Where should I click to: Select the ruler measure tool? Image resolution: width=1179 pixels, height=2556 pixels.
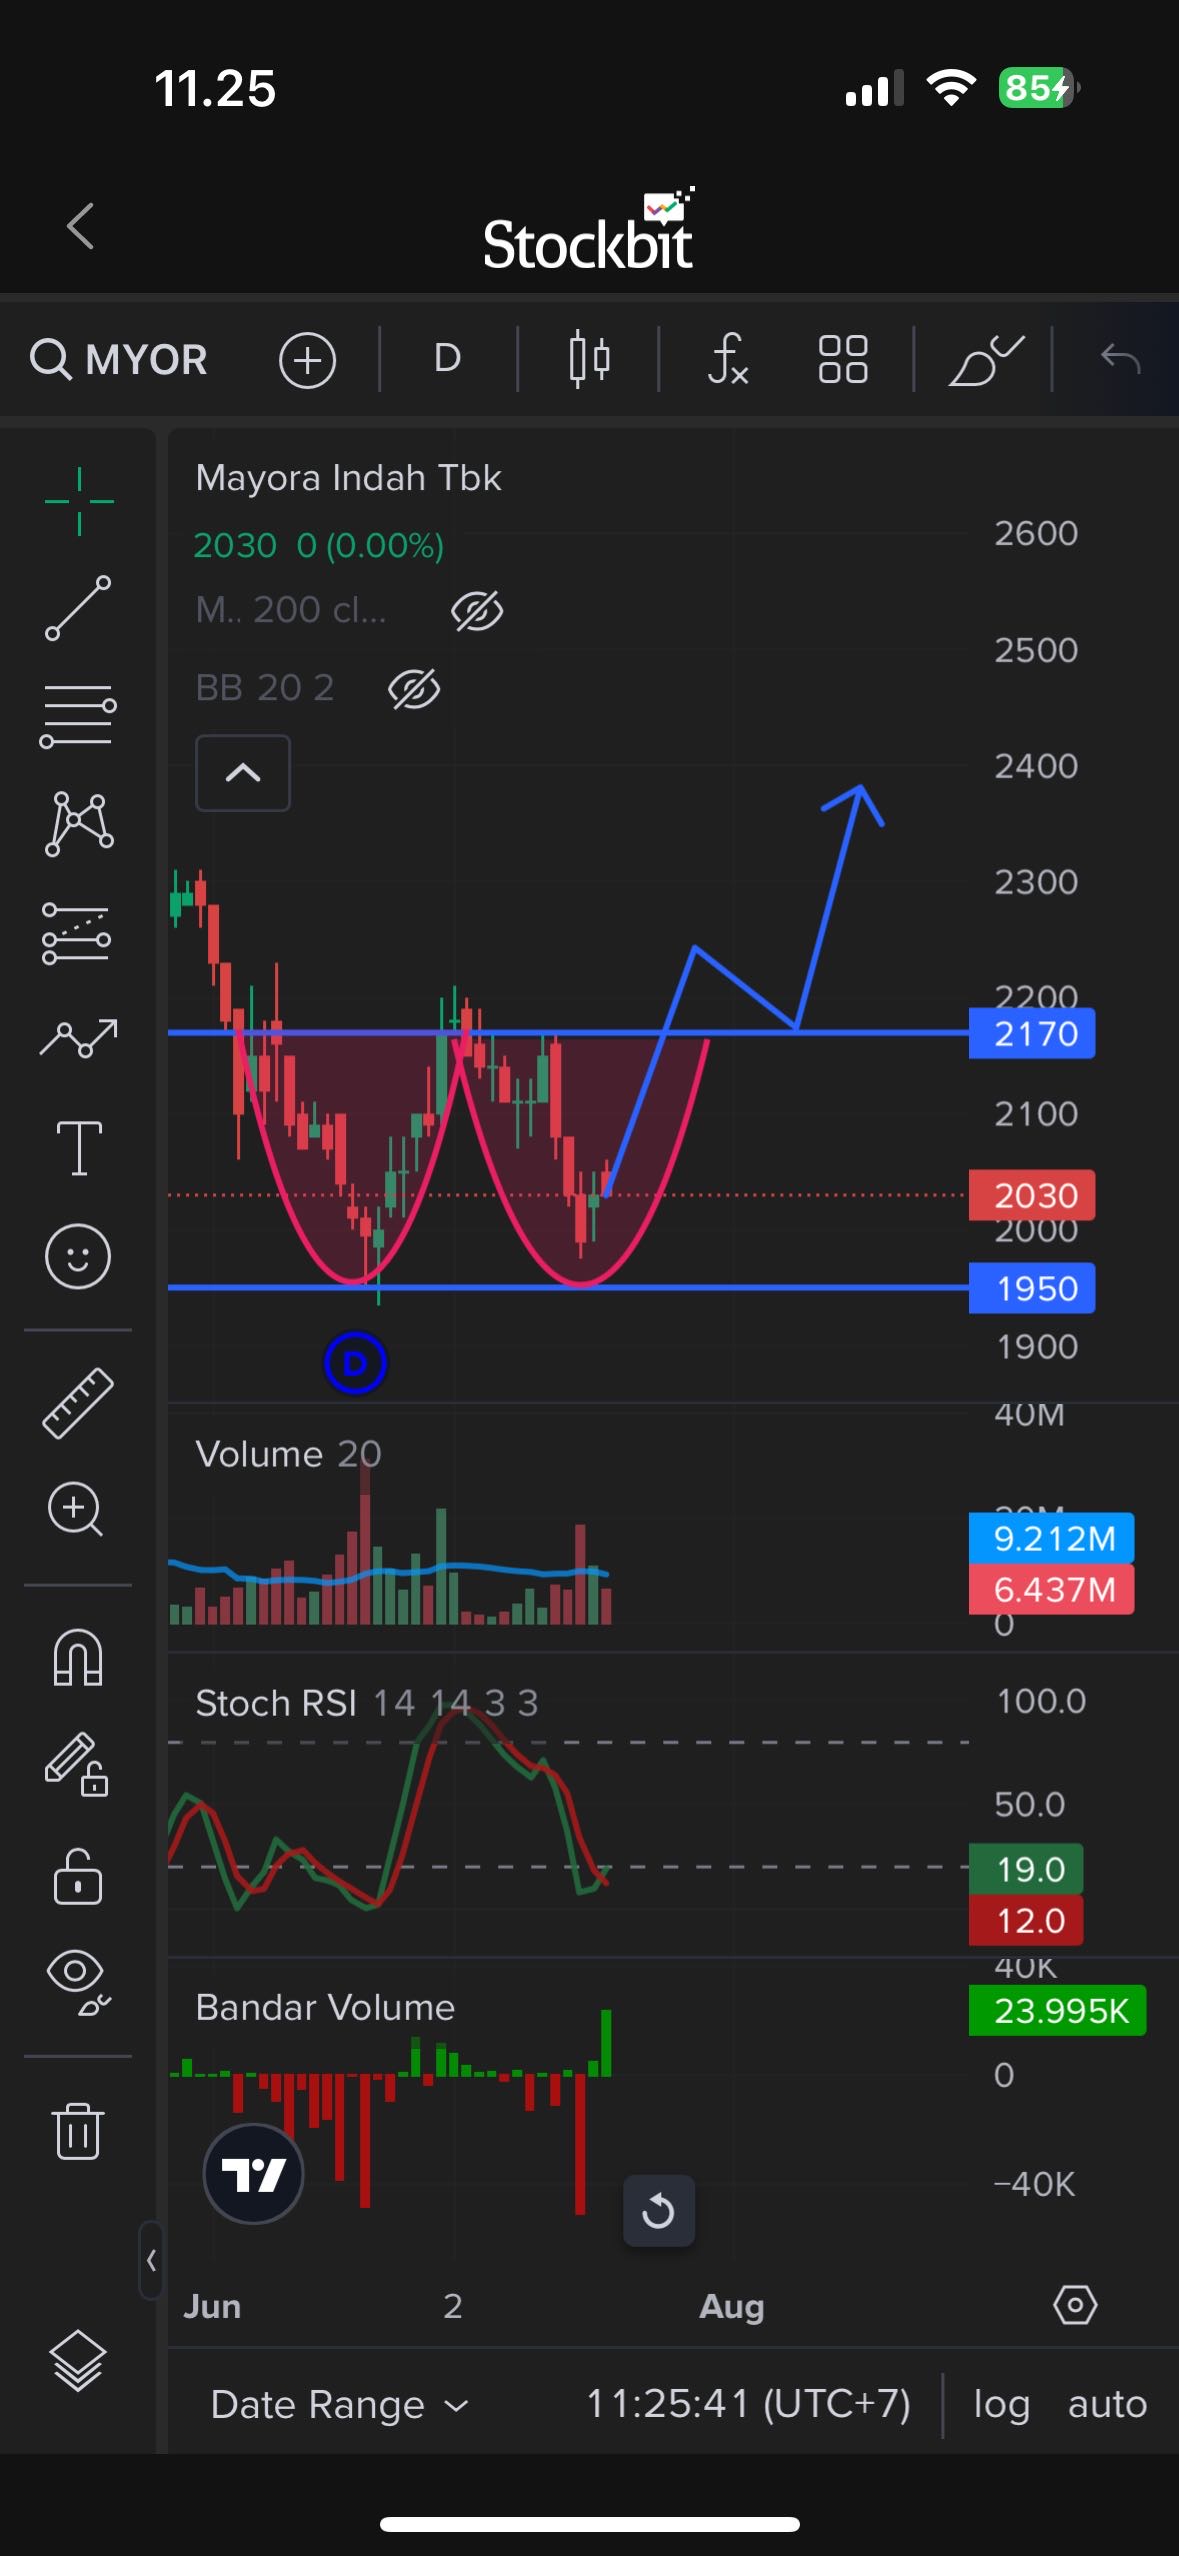tap(78, 1403)
